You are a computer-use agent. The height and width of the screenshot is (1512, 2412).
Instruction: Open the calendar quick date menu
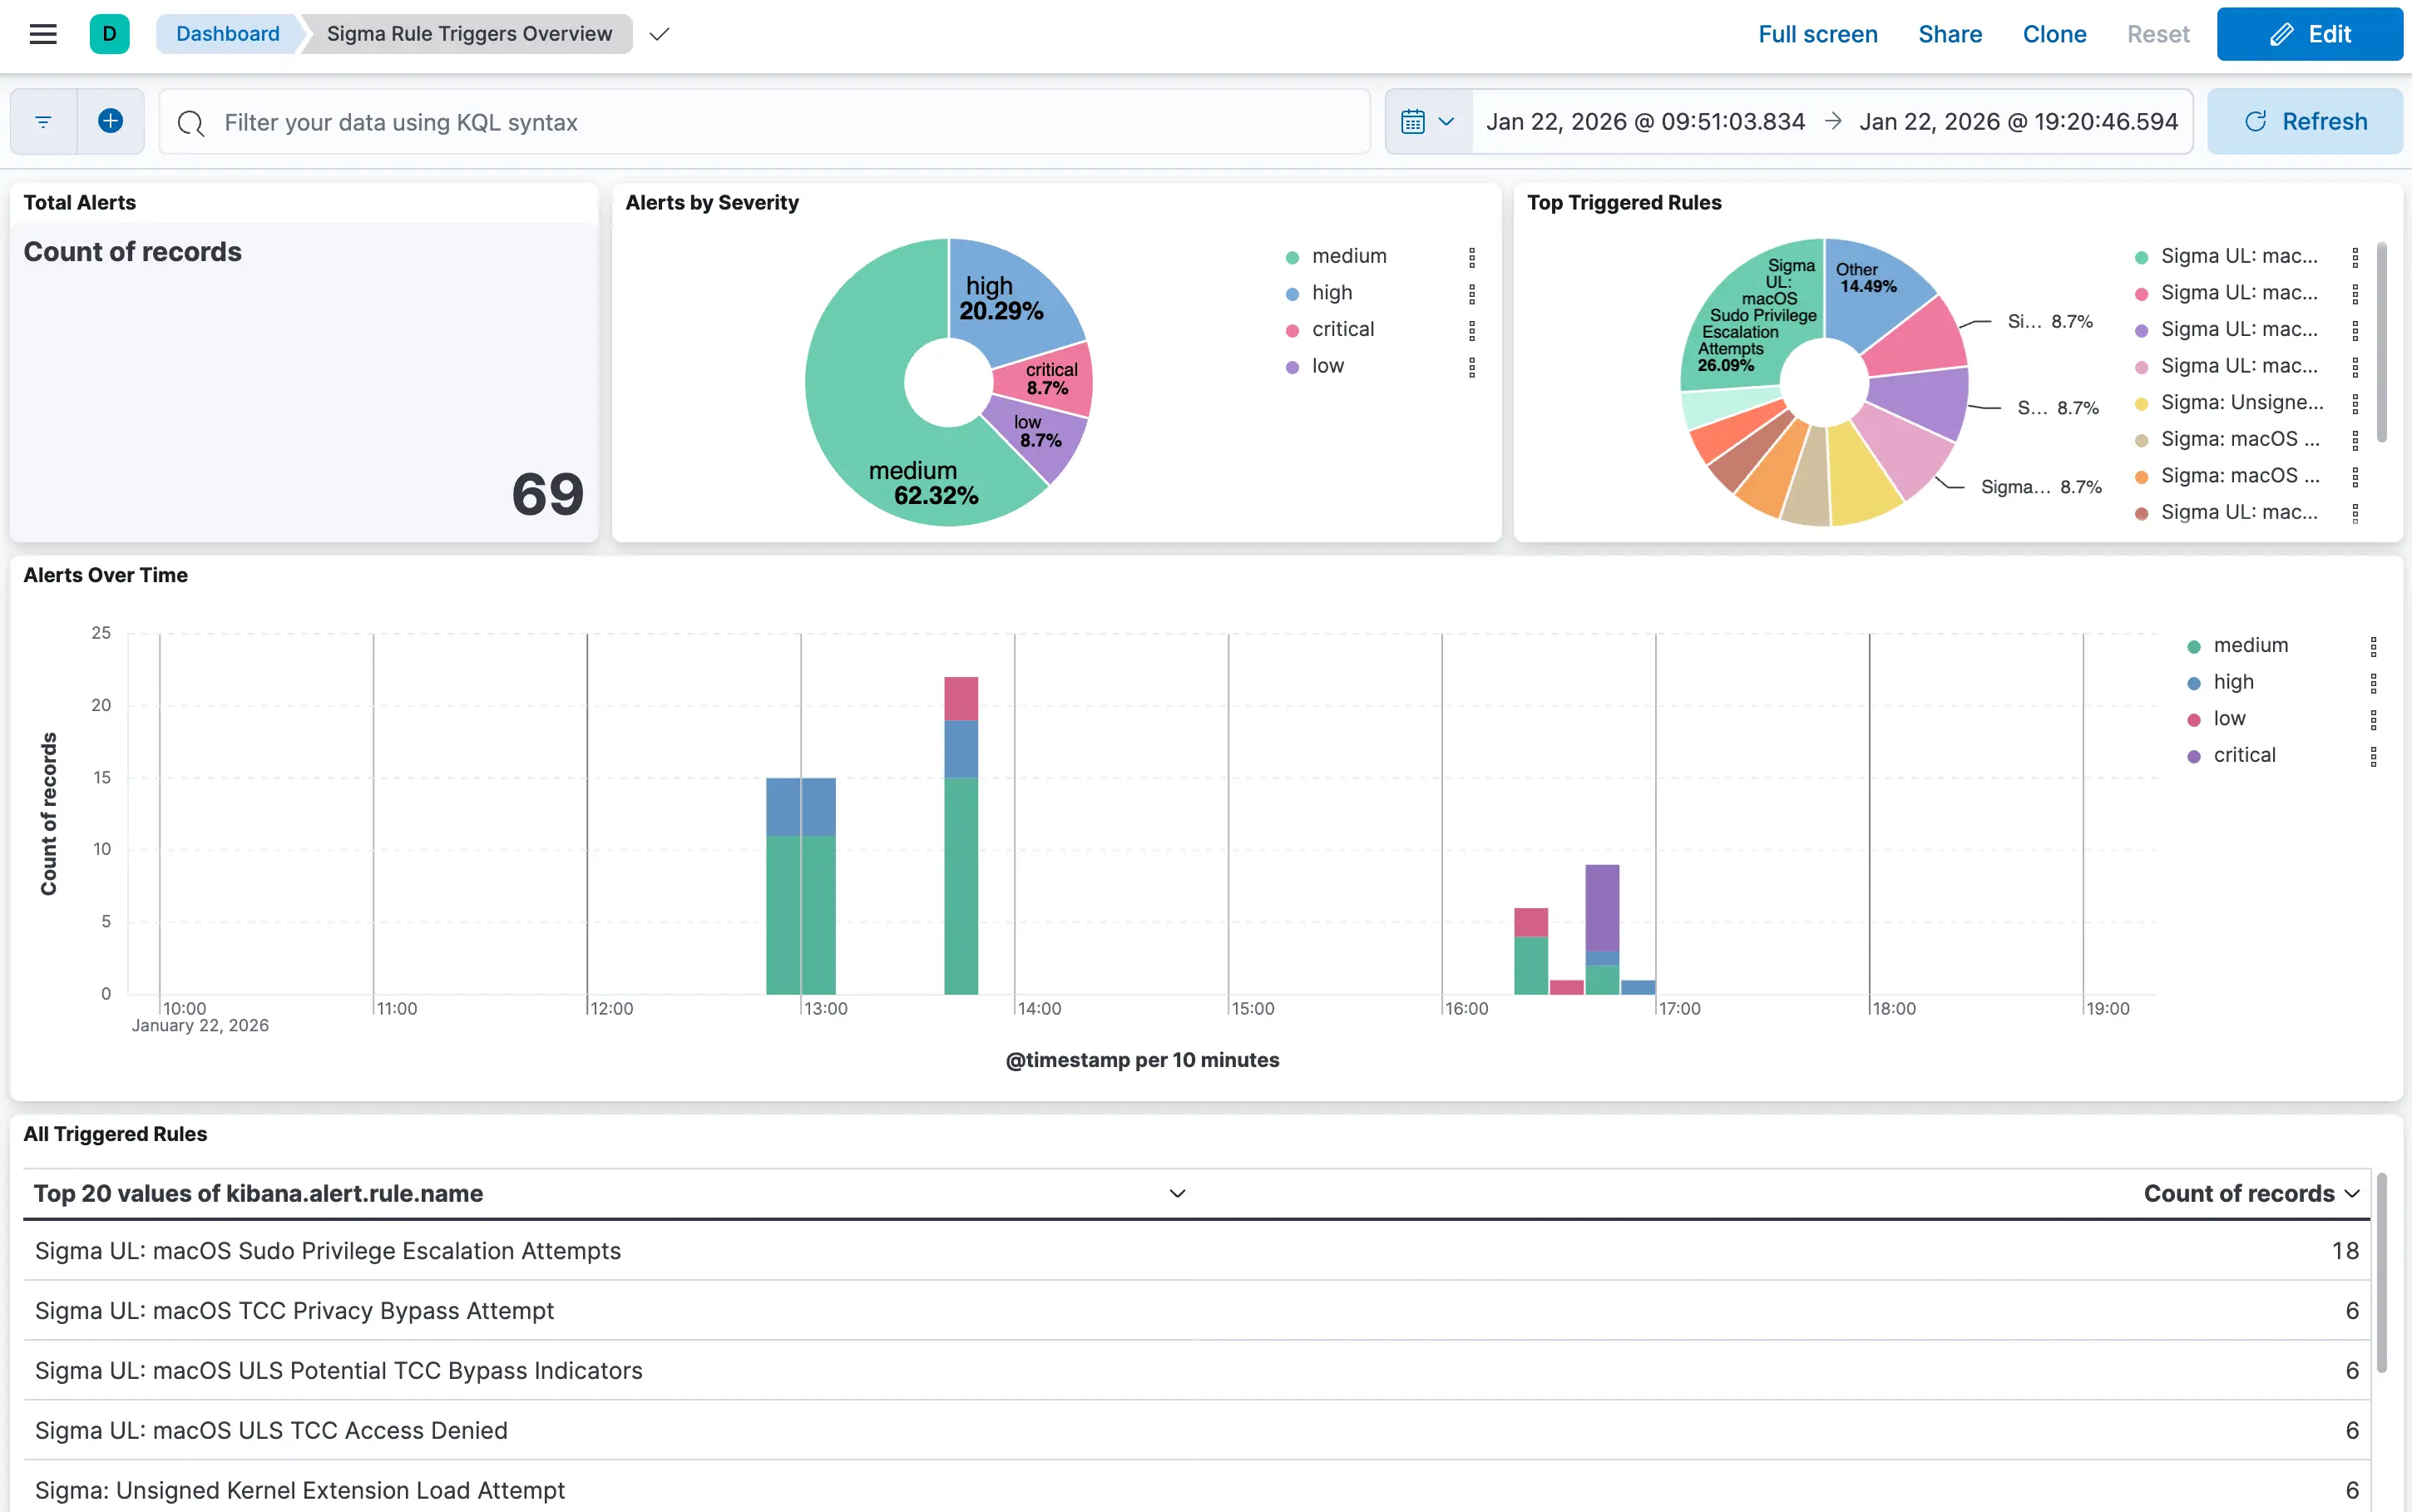point(1427,122)
